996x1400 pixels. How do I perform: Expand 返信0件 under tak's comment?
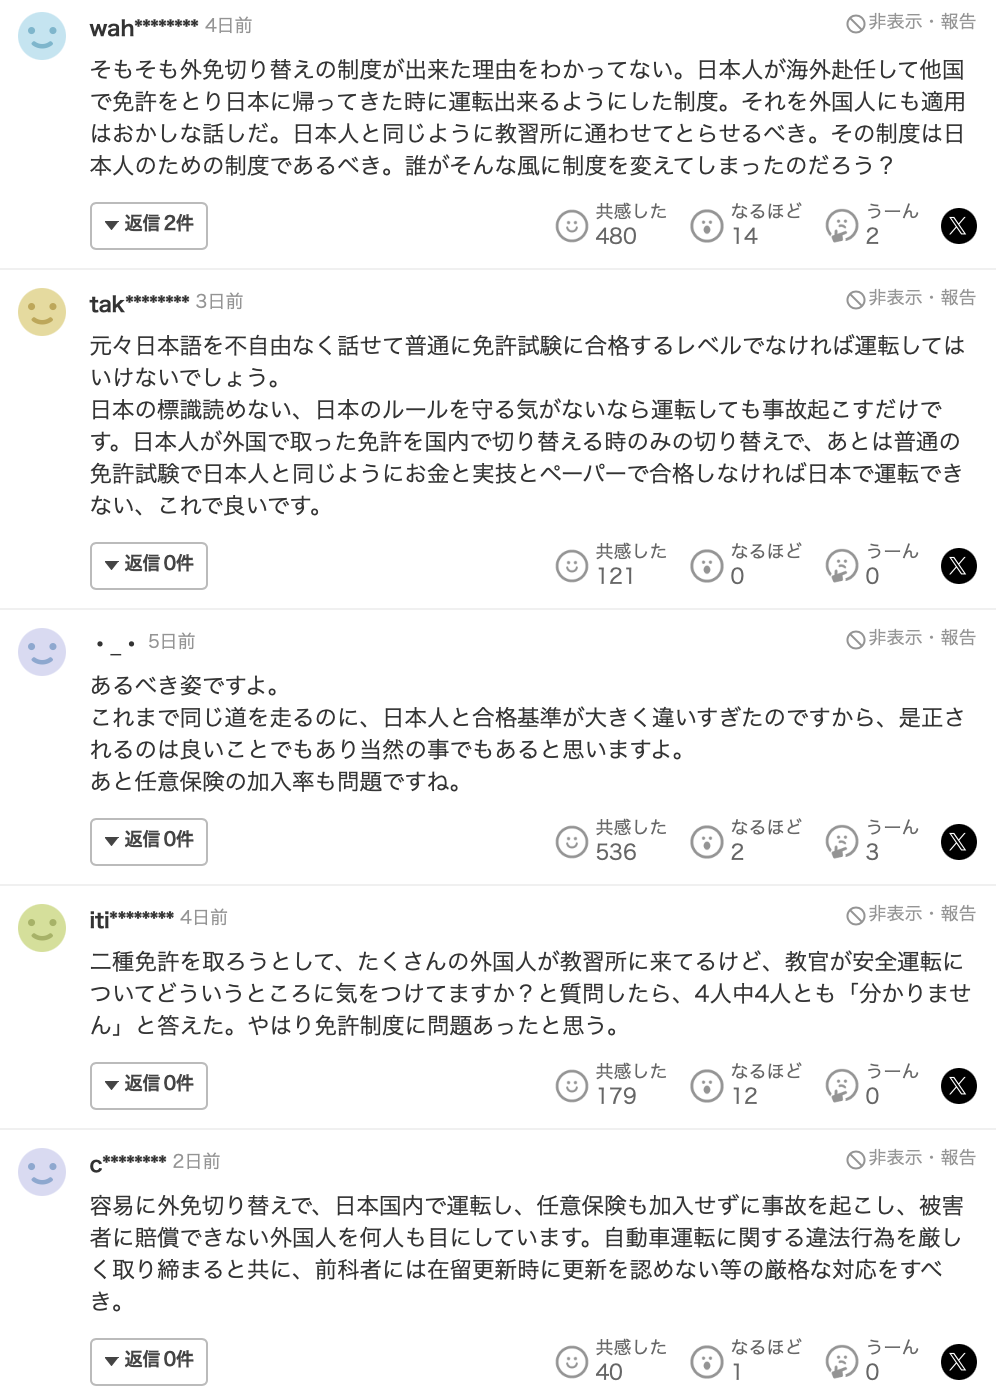(x=149, y=565)
